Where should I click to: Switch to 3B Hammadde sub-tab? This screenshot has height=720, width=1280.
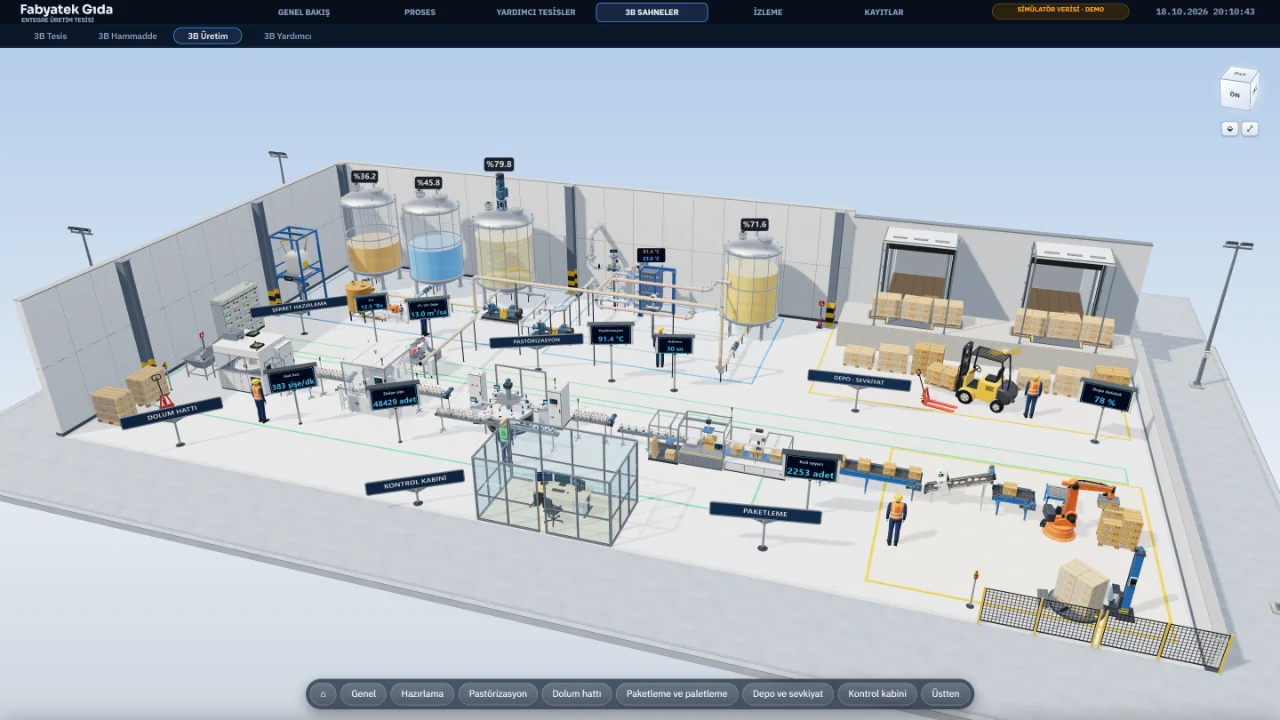click(x=127, y=36)
